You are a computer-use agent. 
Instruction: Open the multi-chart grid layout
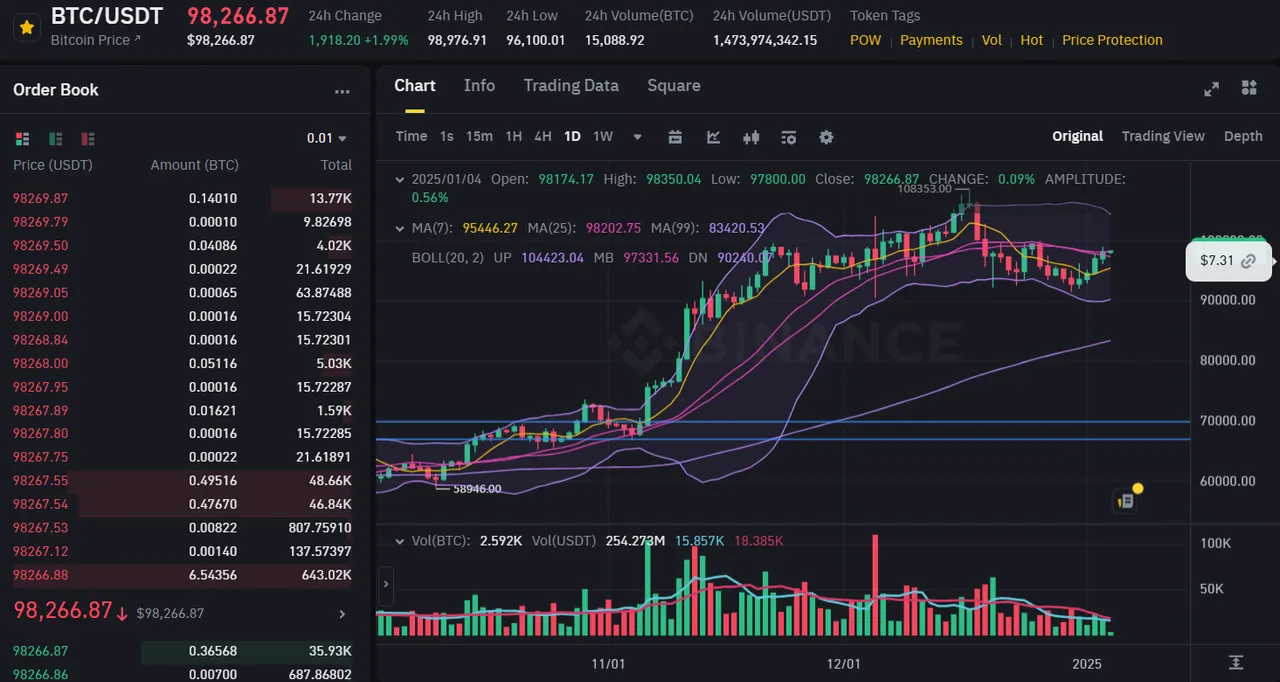point(1248,88)
